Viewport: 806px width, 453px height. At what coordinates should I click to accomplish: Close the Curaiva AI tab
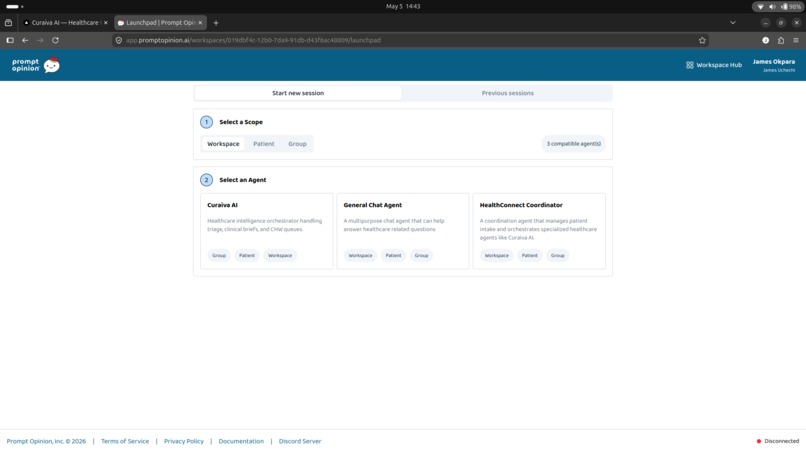[105, 23]
